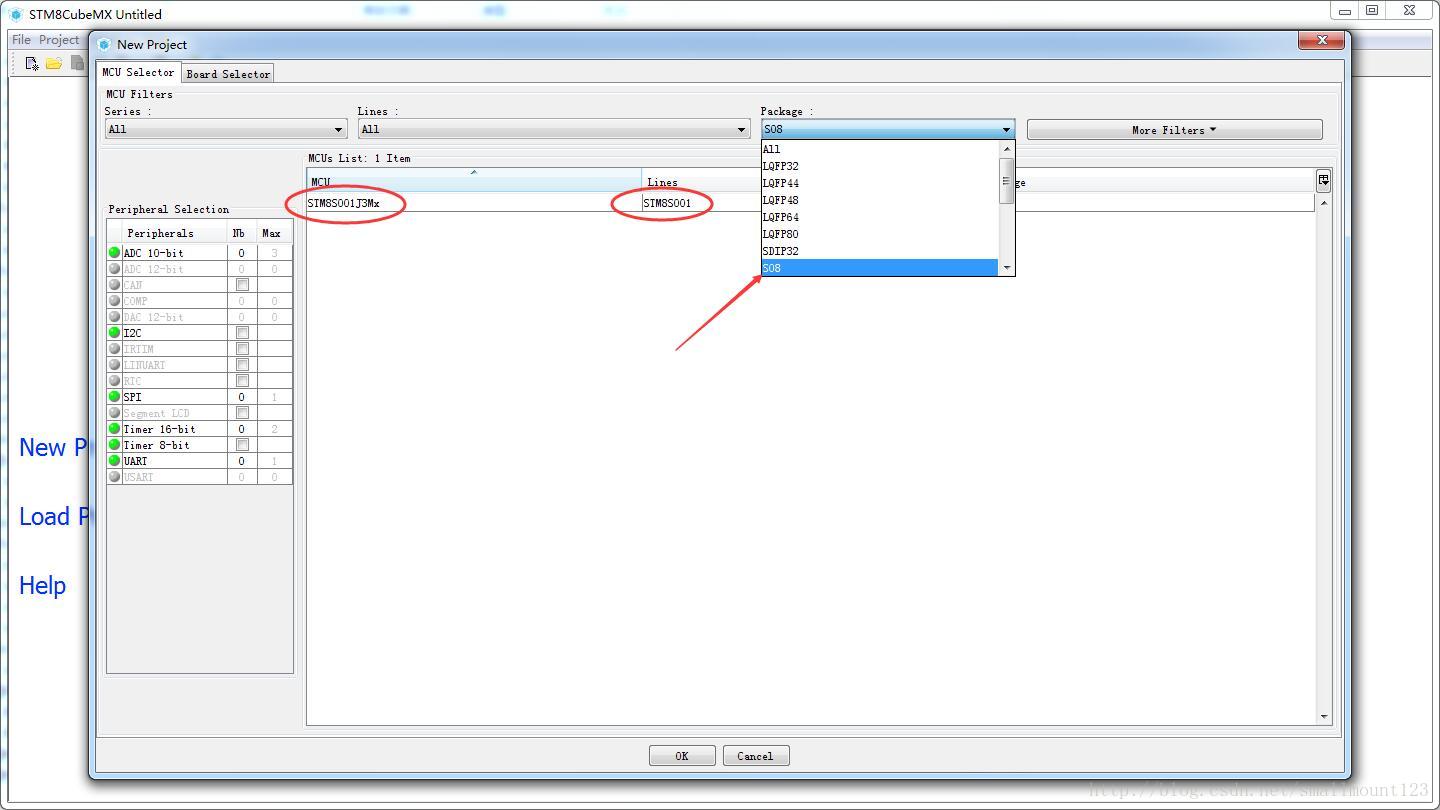This screenshot has height=810, width=1440.
Task: Click the grey status dot beside Segment LCD
Action: point(114,413)
